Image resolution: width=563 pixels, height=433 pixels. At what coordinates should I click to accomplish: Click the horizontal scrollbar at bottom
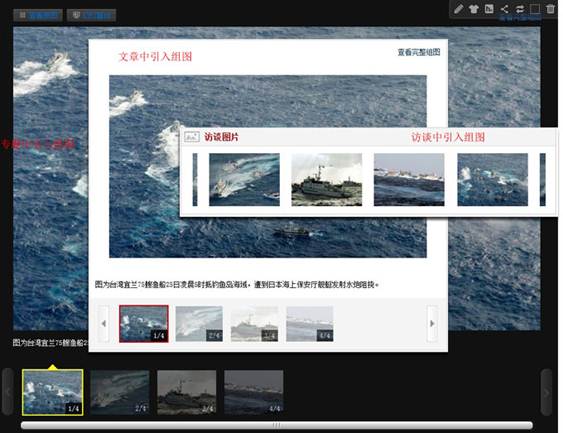click(276, 425)
